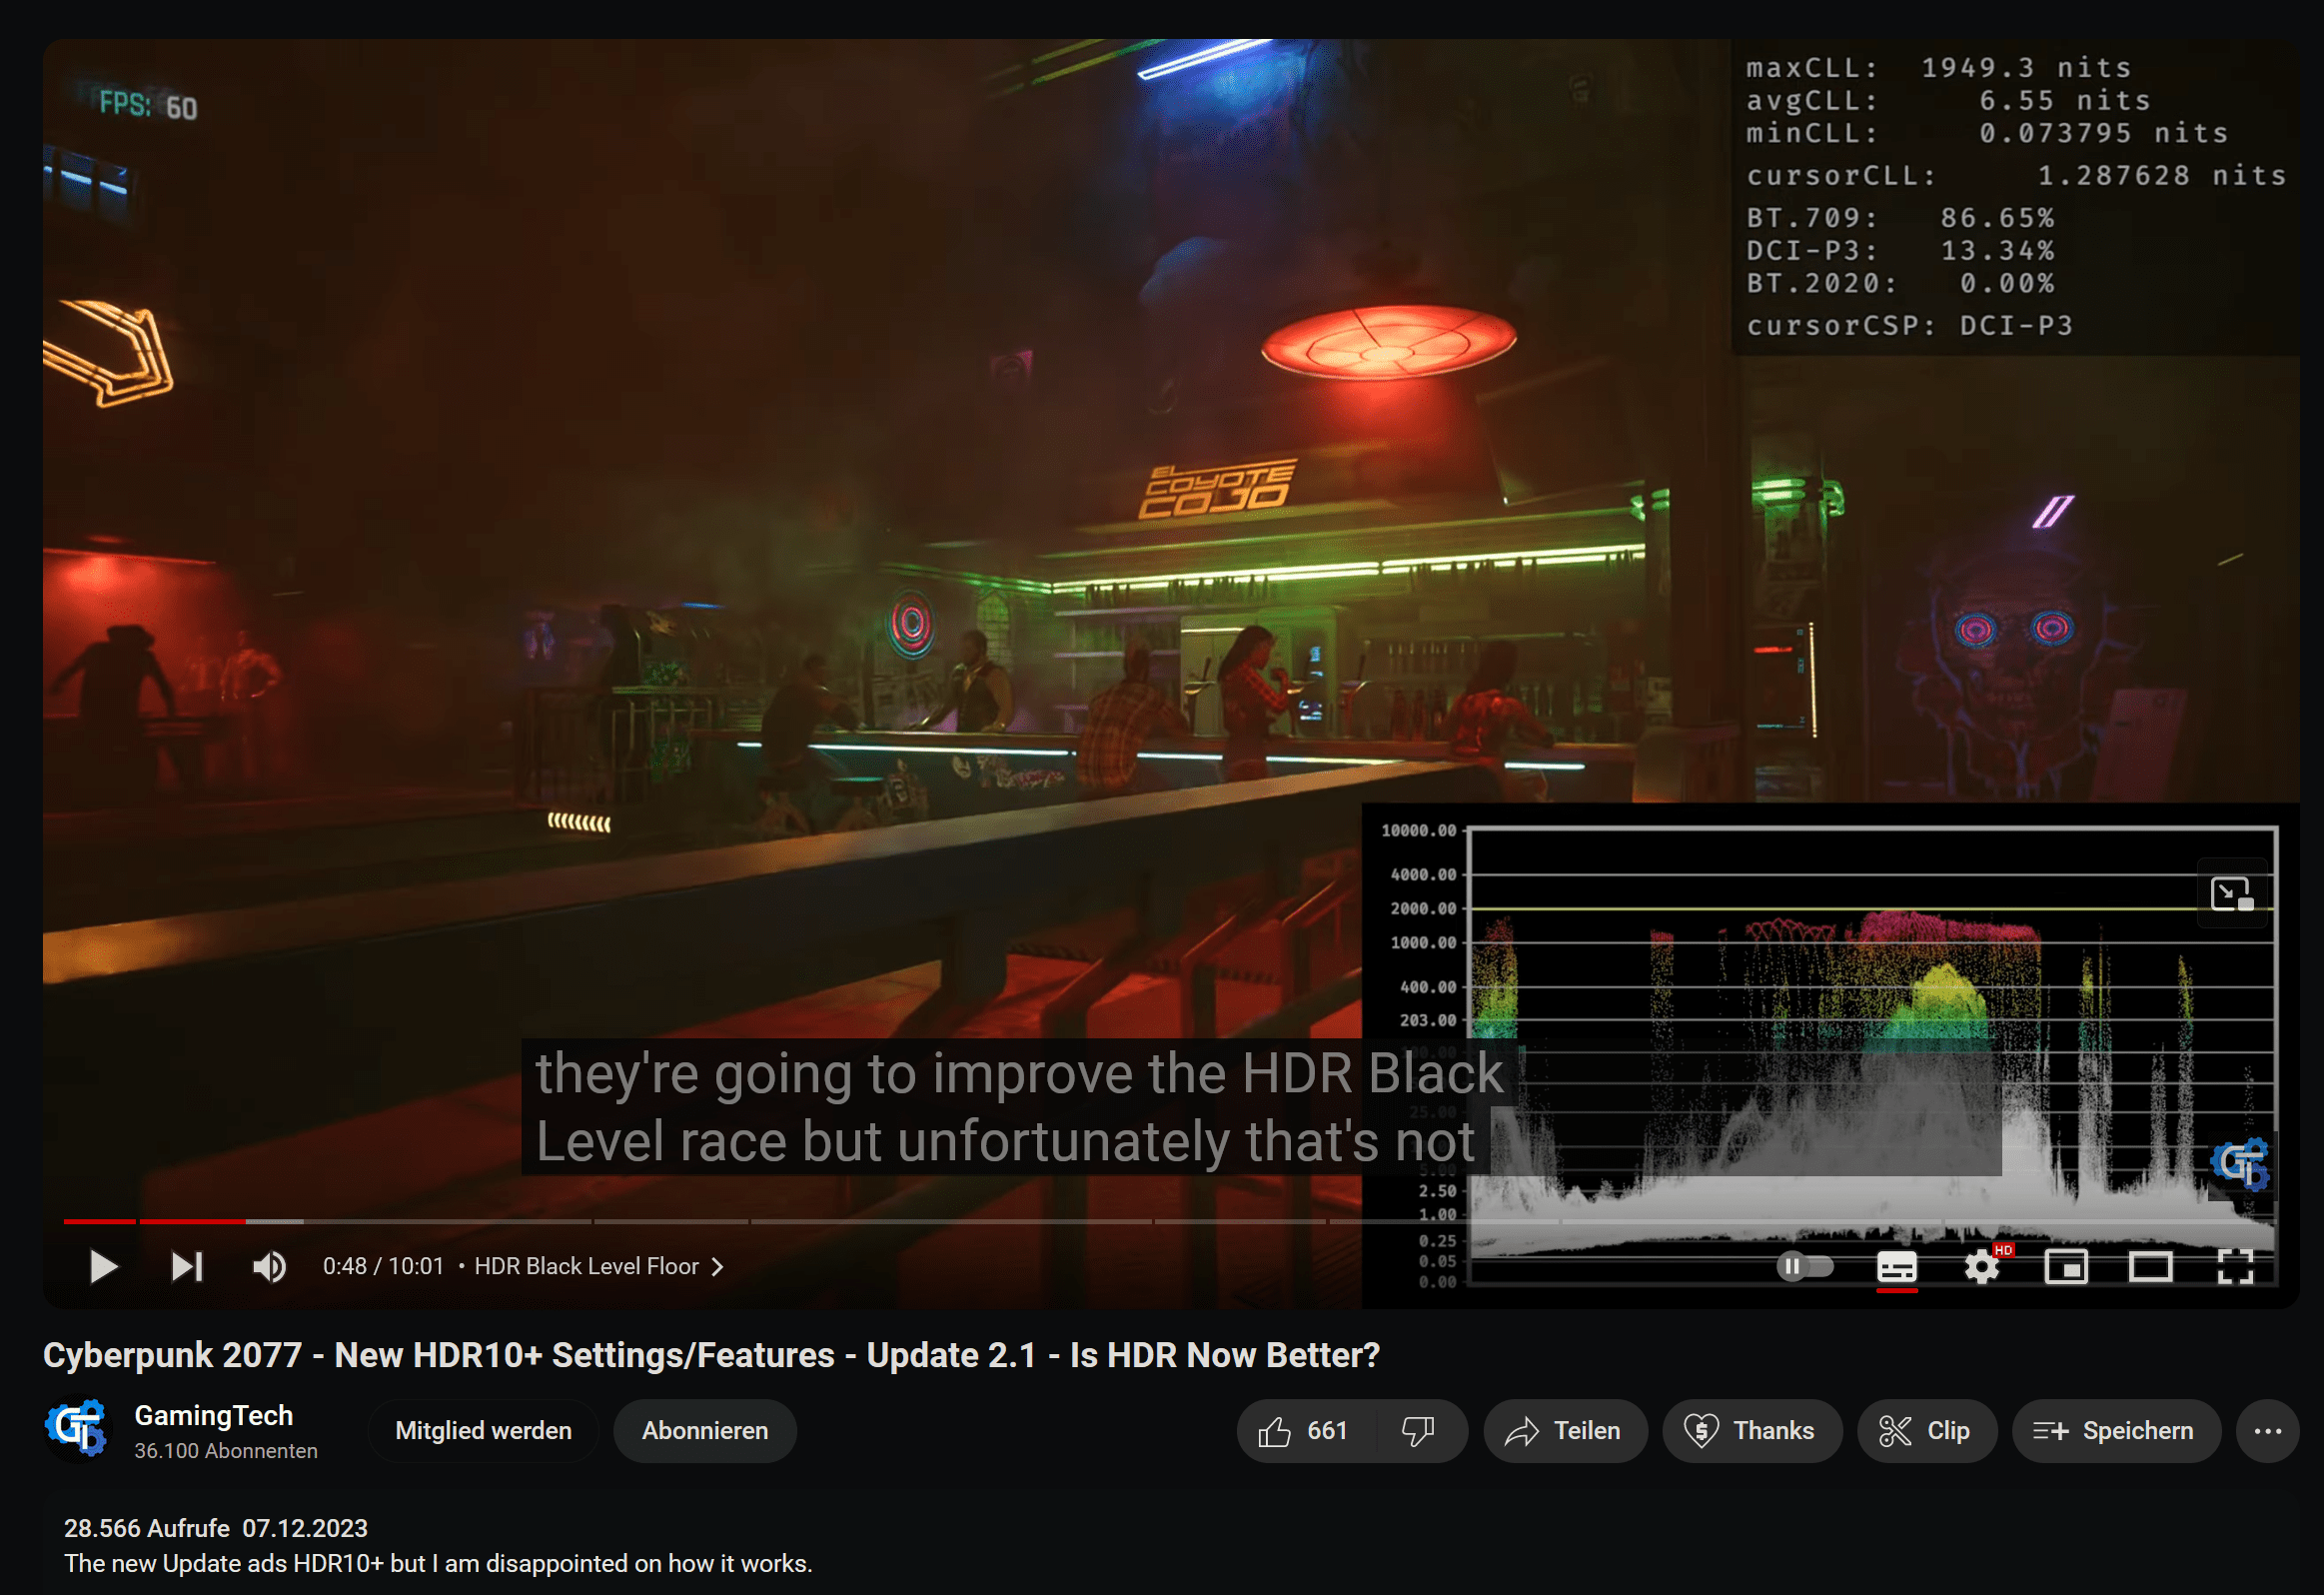Click the video title text
2324x1595 pixels.
point(711,1354)
